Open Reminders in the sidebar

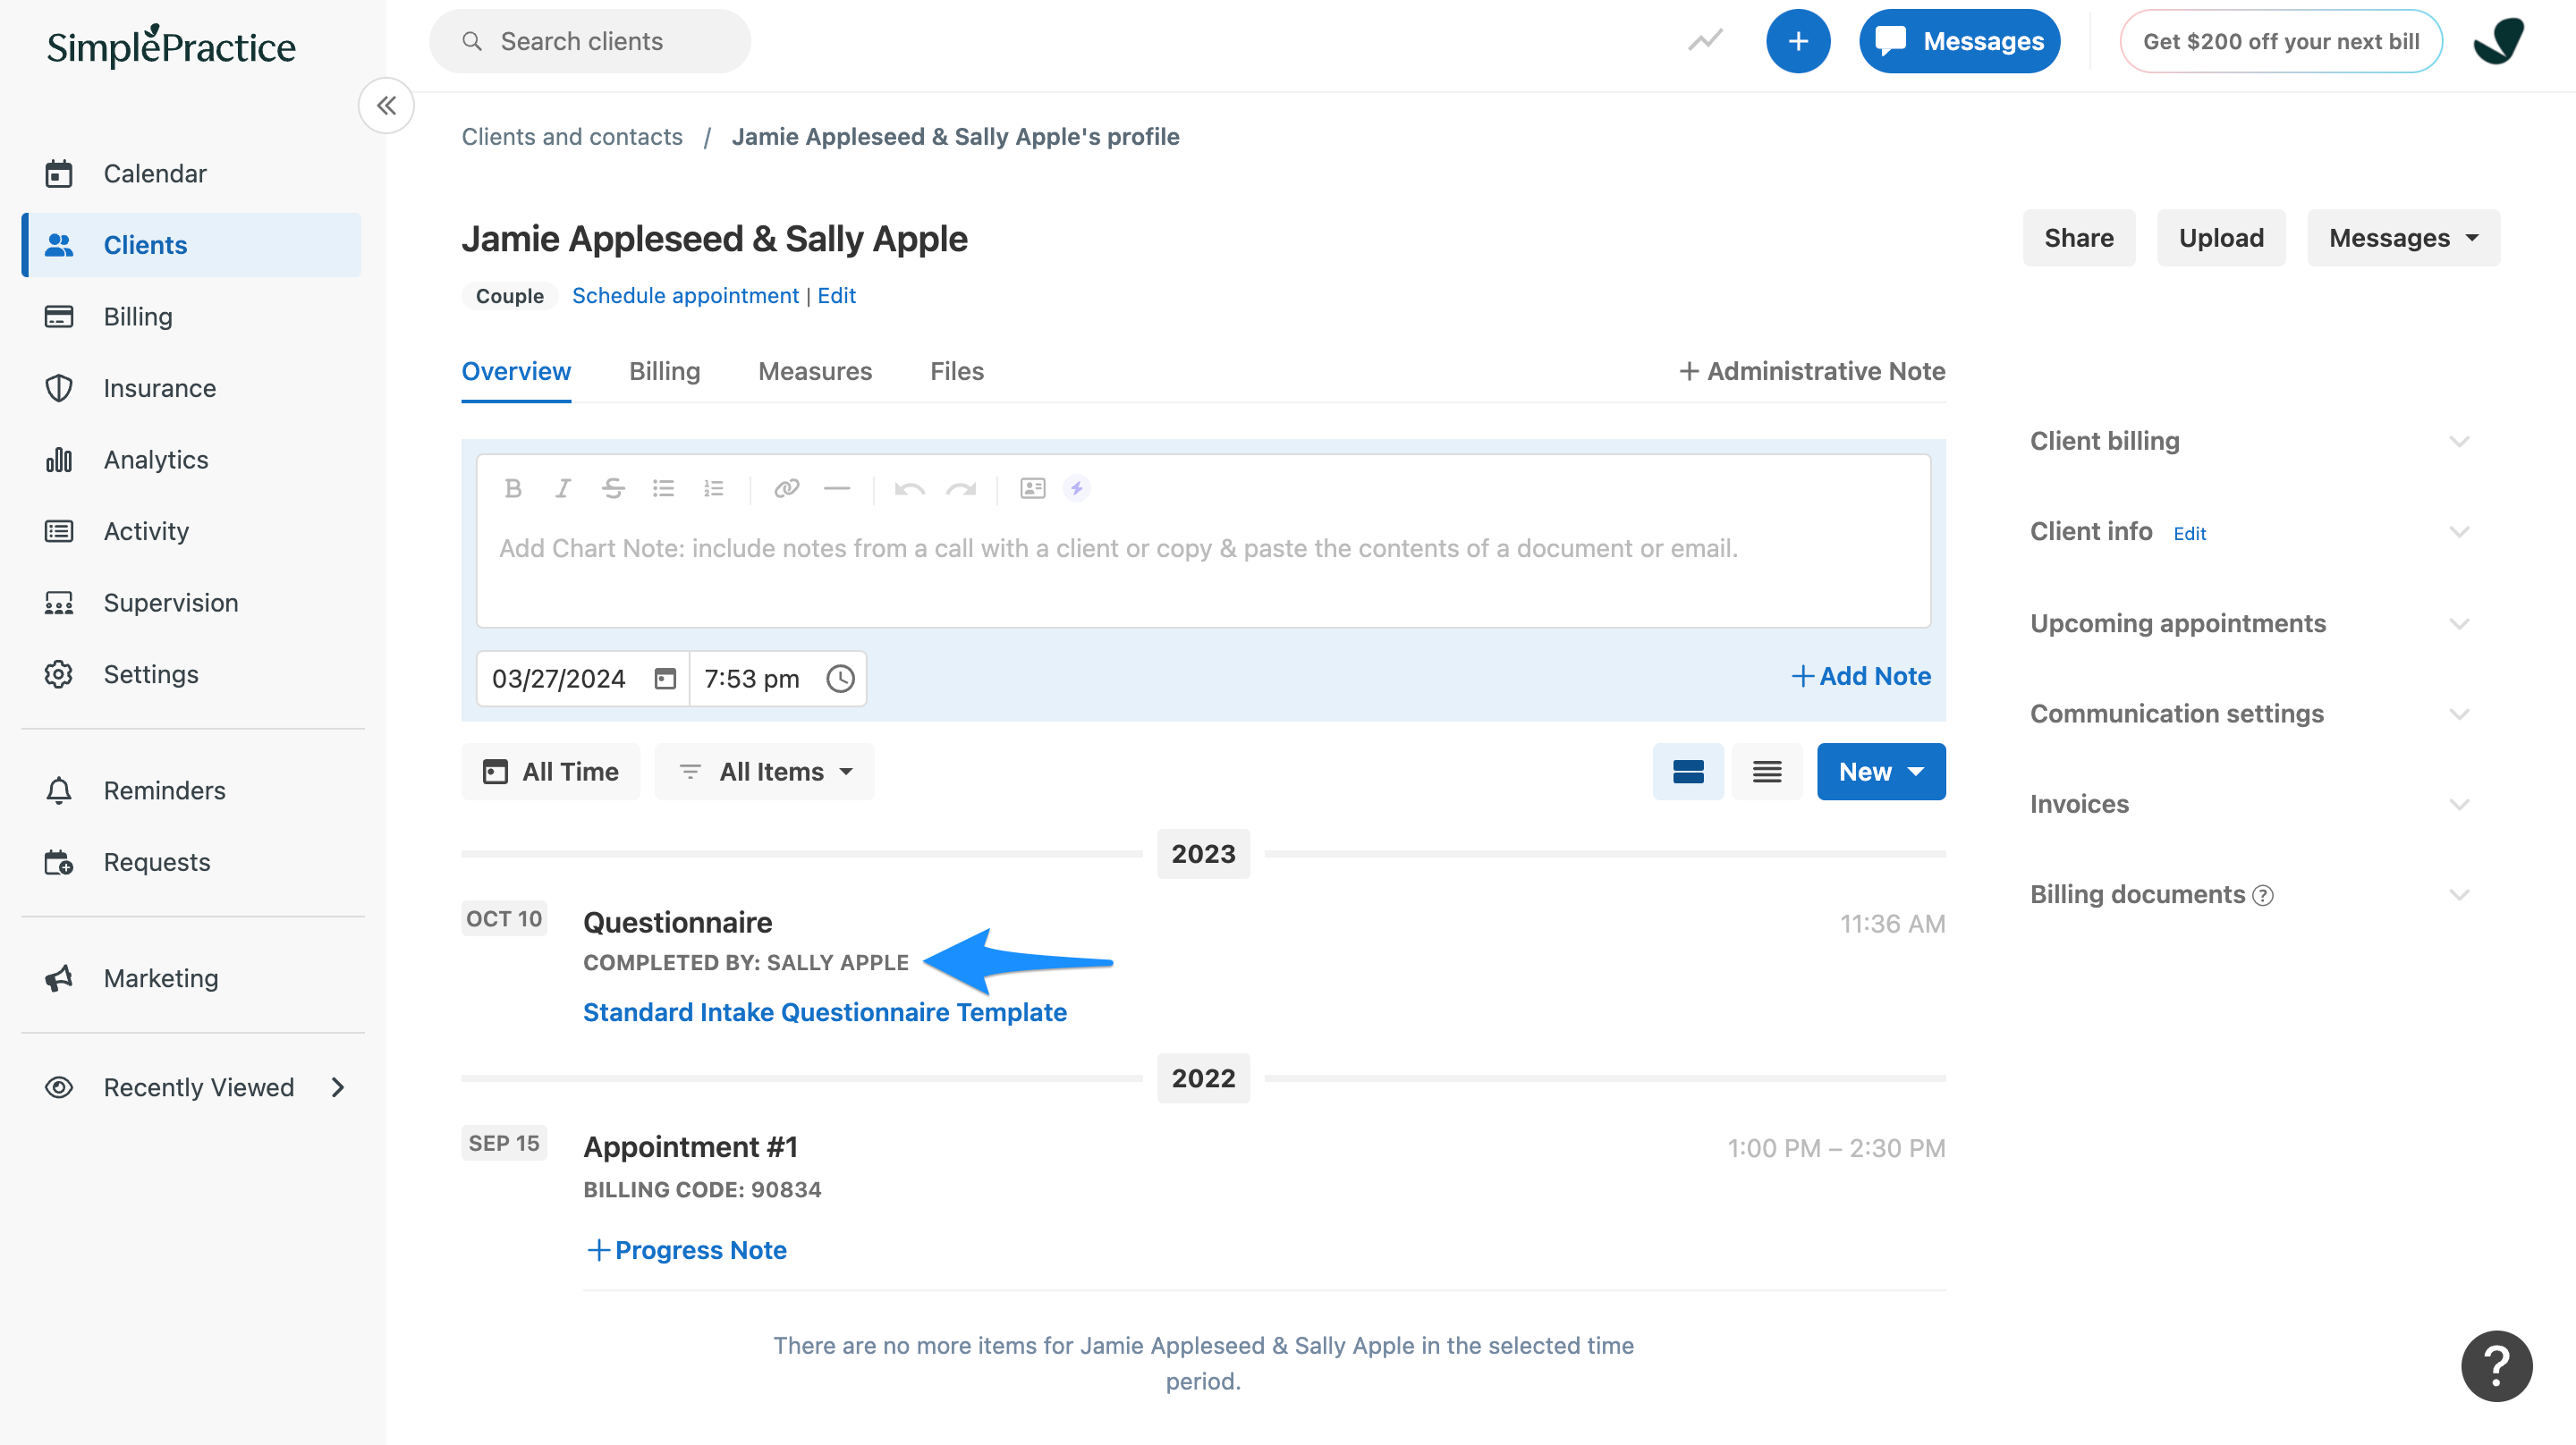[x=191, y=790]
